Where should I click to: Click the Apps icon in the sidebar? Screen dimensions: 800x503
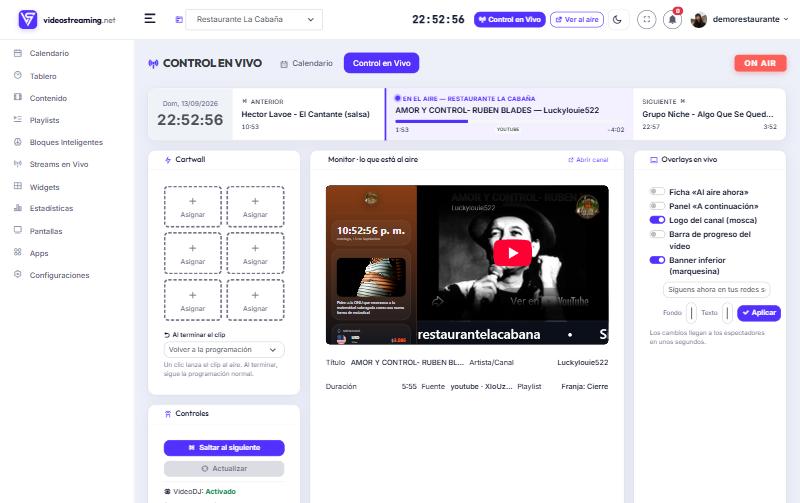(x=18, y=253)
